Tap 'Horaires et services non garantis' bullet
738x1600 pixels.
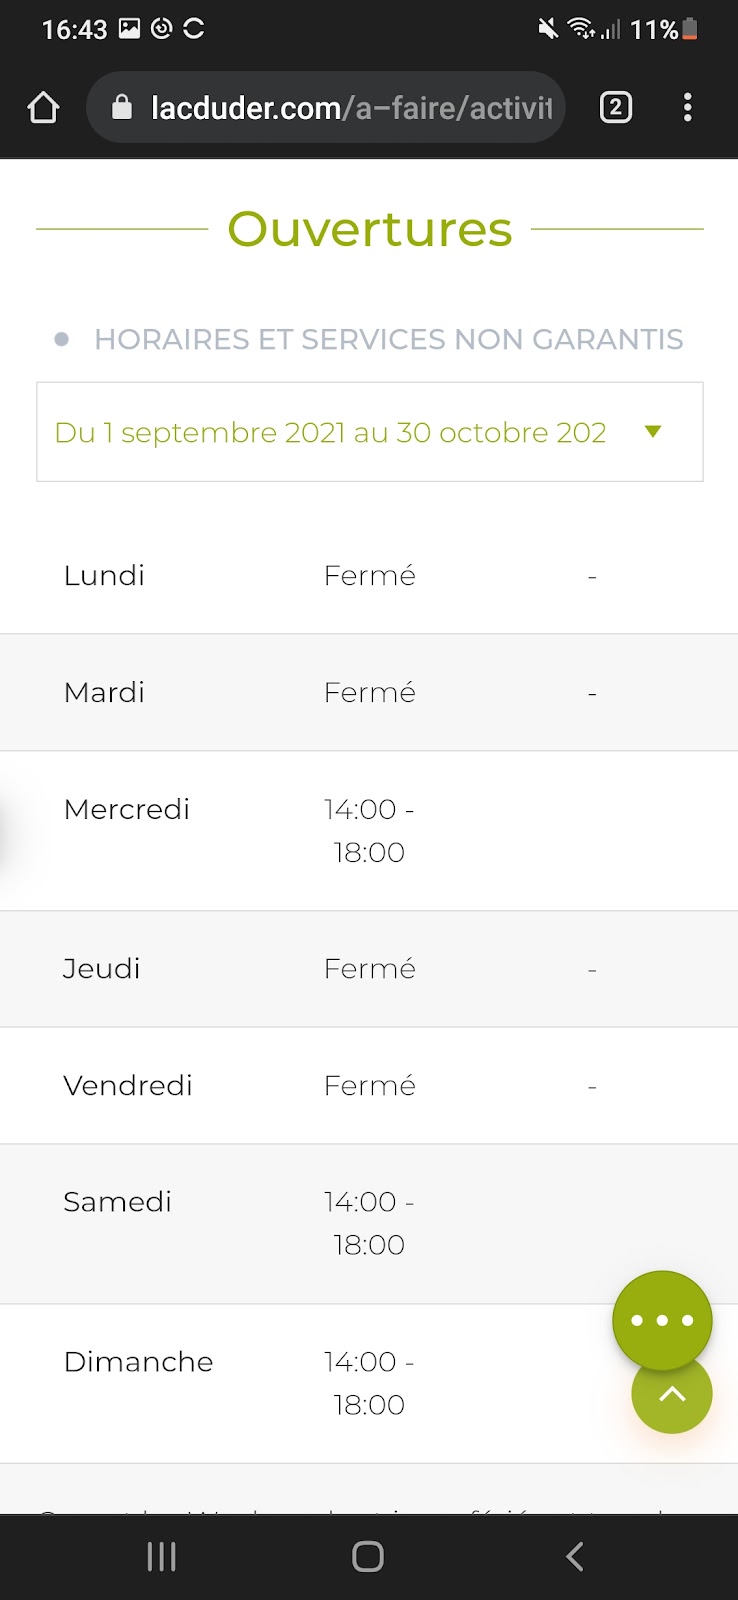click(388, 340)
